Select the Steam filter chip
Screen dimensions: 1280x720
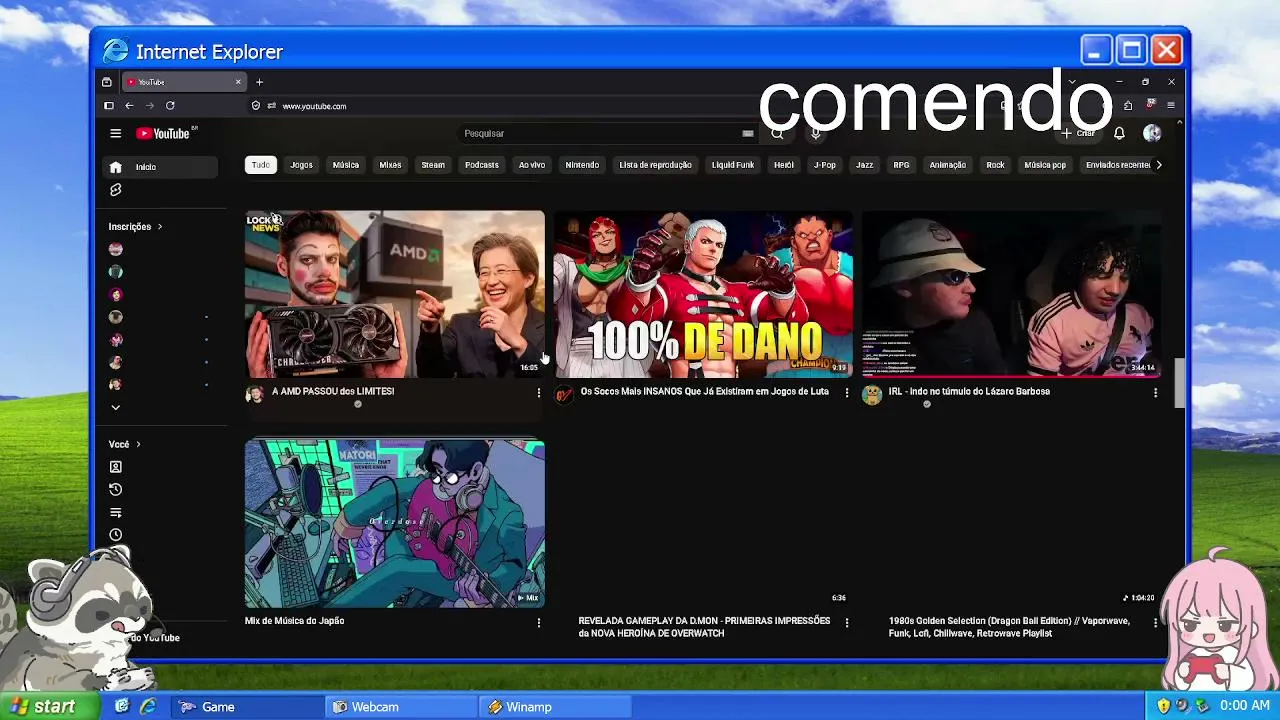point(433,165)
